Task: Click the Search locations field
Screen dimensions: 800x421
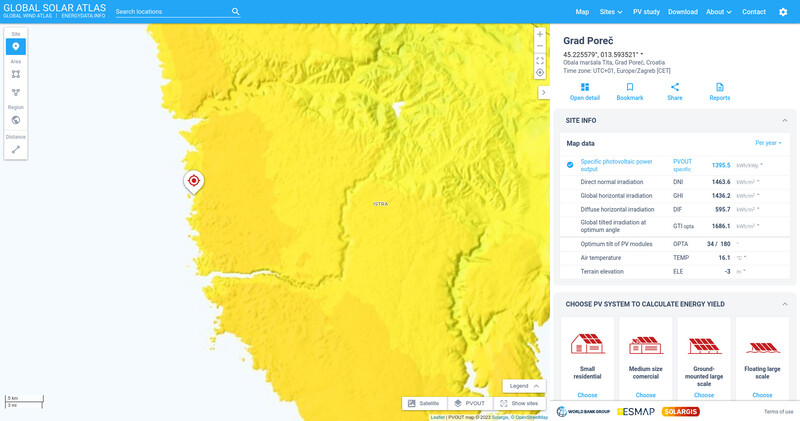Action: (x=172, y=12)
